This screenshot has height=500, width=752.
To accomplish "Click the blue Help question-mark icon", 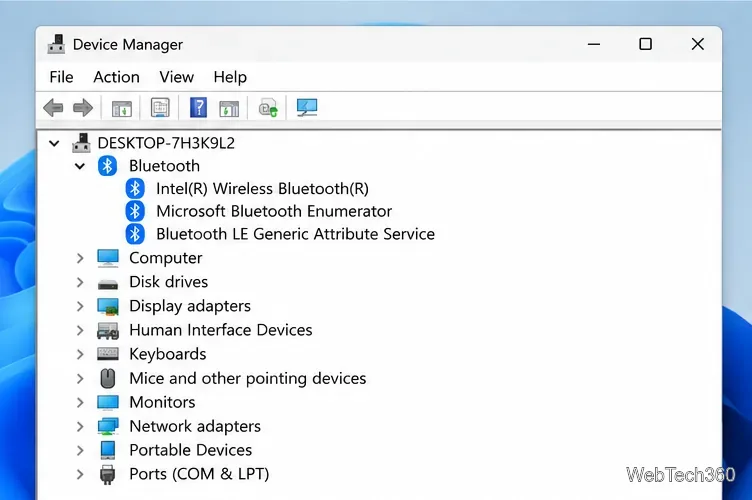I will point(198,107).
